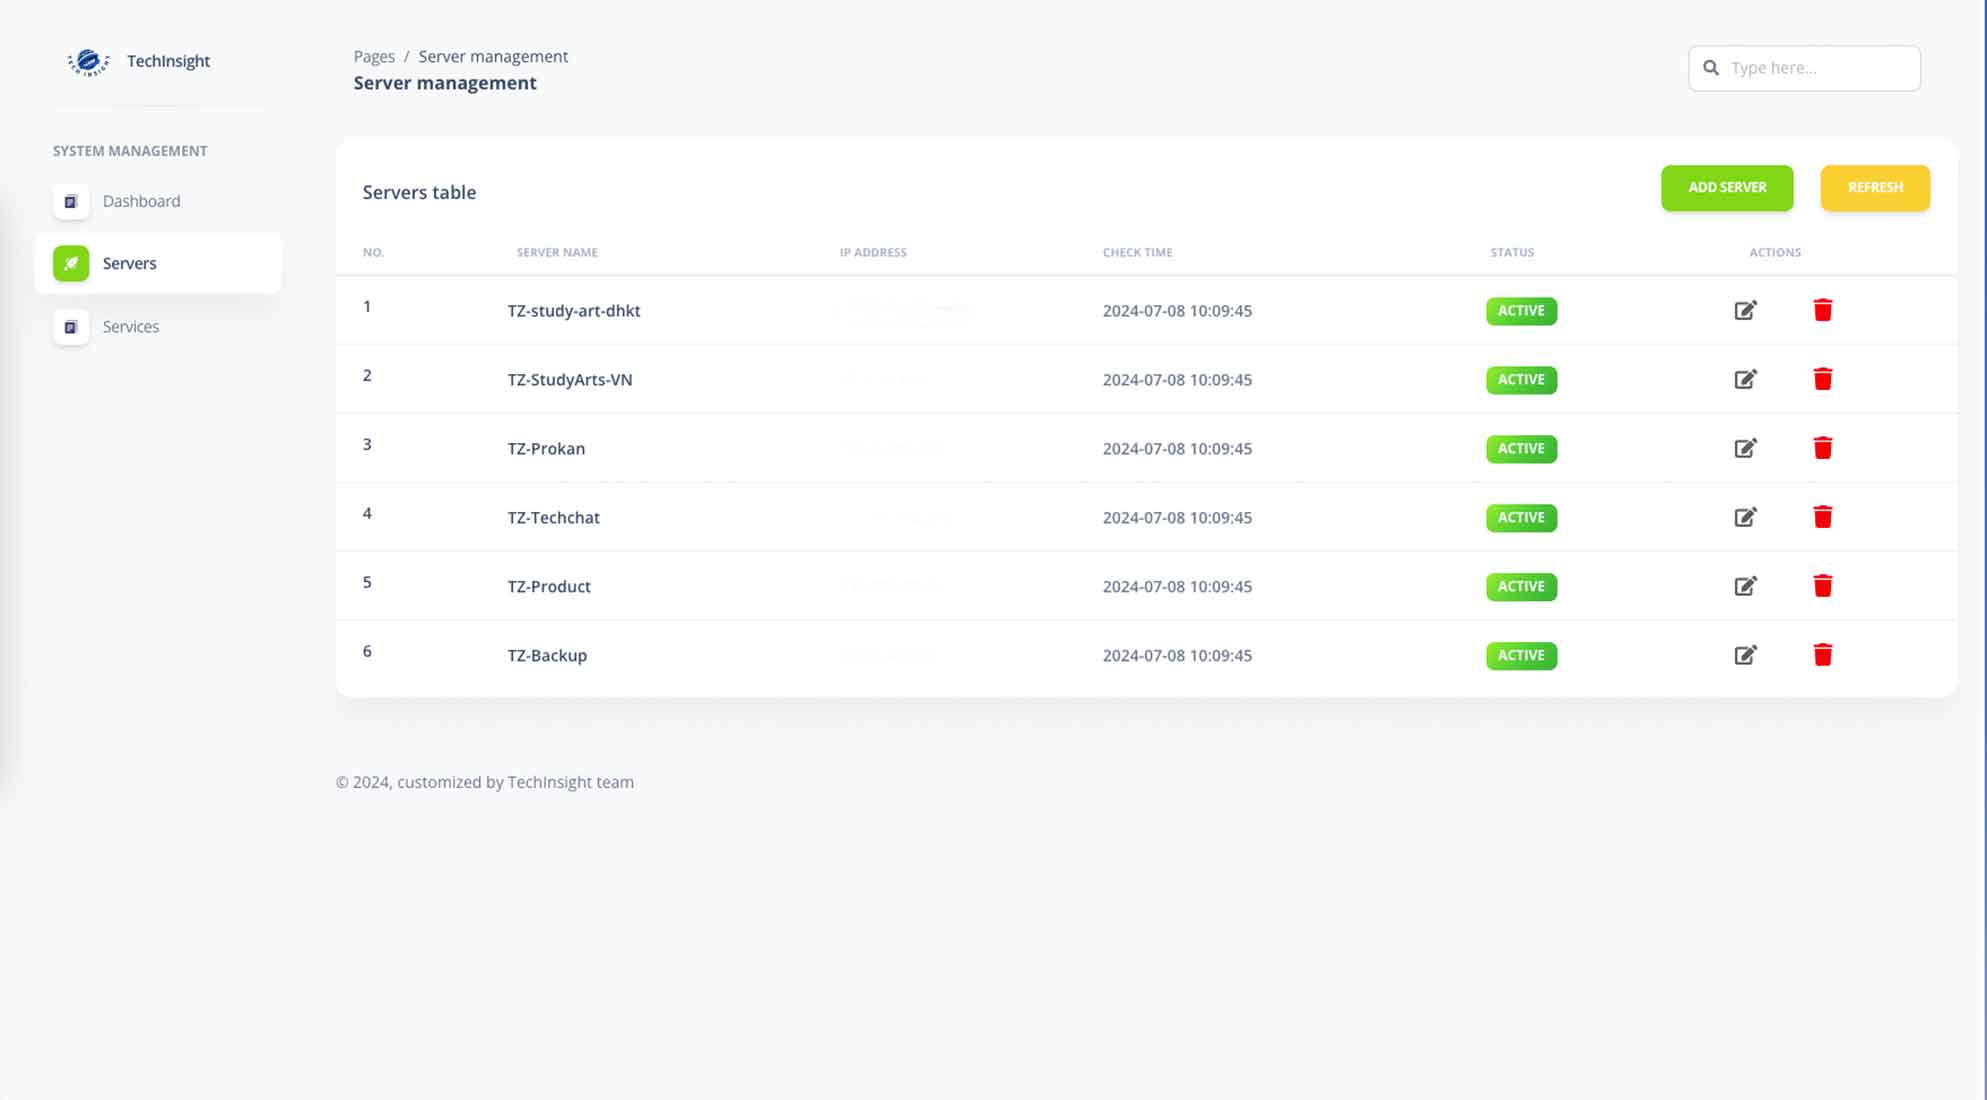Edit the TZ-StudyArts-VN server
1987x1100 pixels.
pyautogui.click(x=1745, y=379)
